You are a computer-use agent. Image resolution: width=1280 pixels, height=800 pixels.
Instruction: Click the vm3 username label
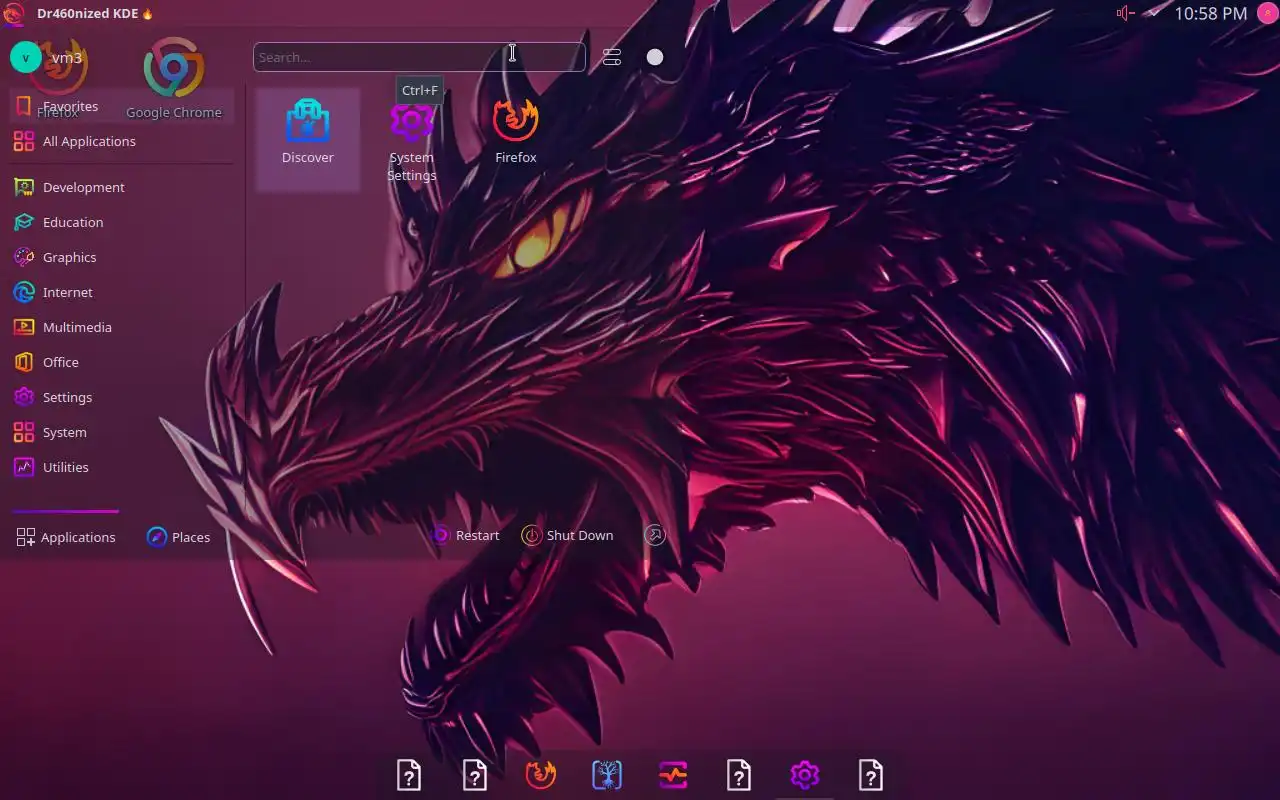pyautogui.click(x=67, y=57)
